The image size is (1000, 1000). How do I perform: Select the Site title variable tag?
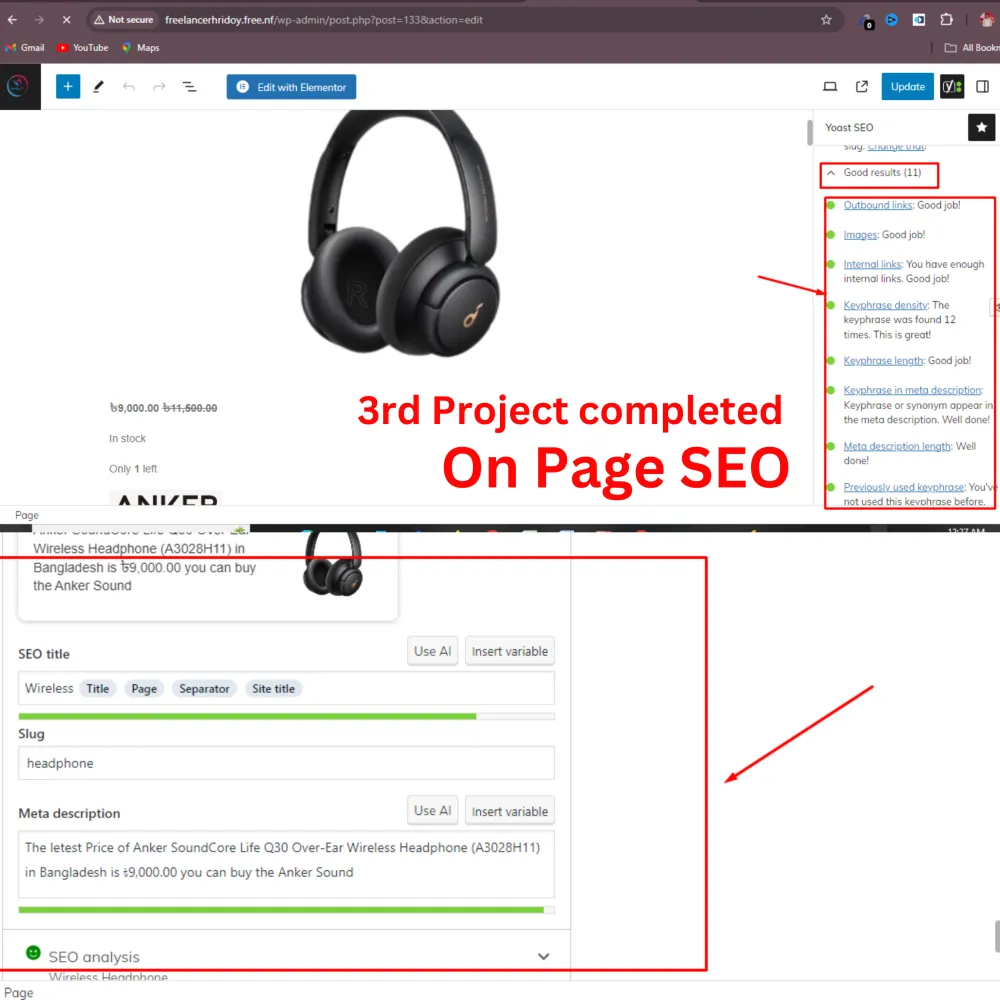[x=273, y=689]
